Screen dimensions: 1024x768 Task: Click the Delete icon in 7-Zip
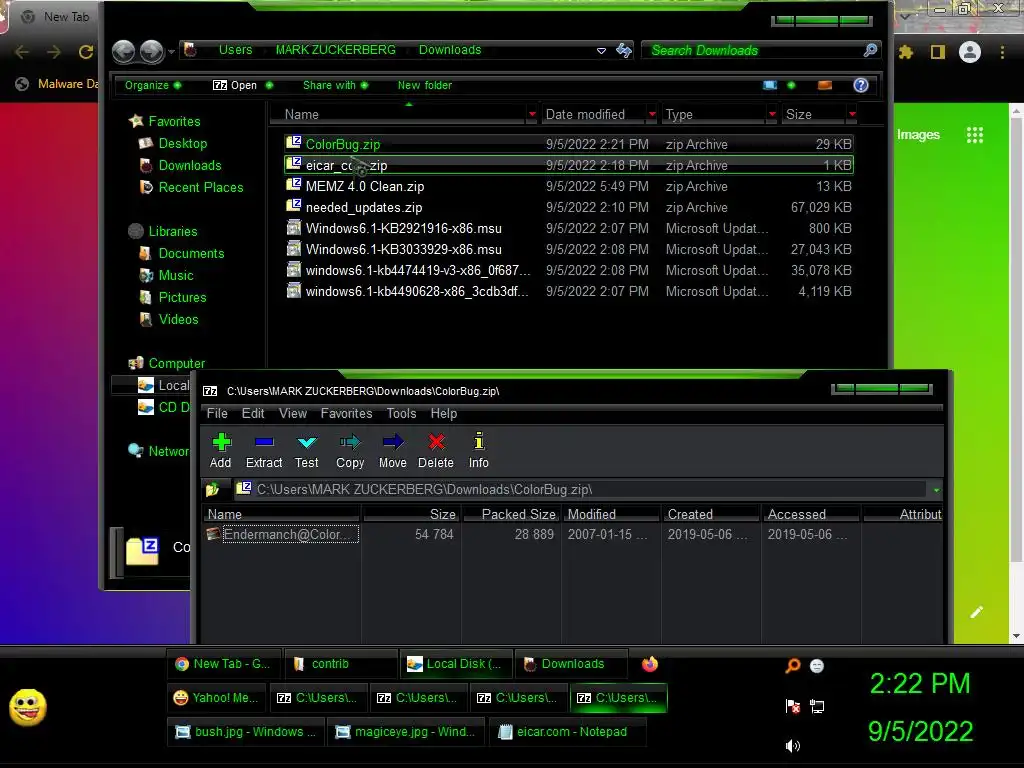pyautogui.click(x=436, y=442)
